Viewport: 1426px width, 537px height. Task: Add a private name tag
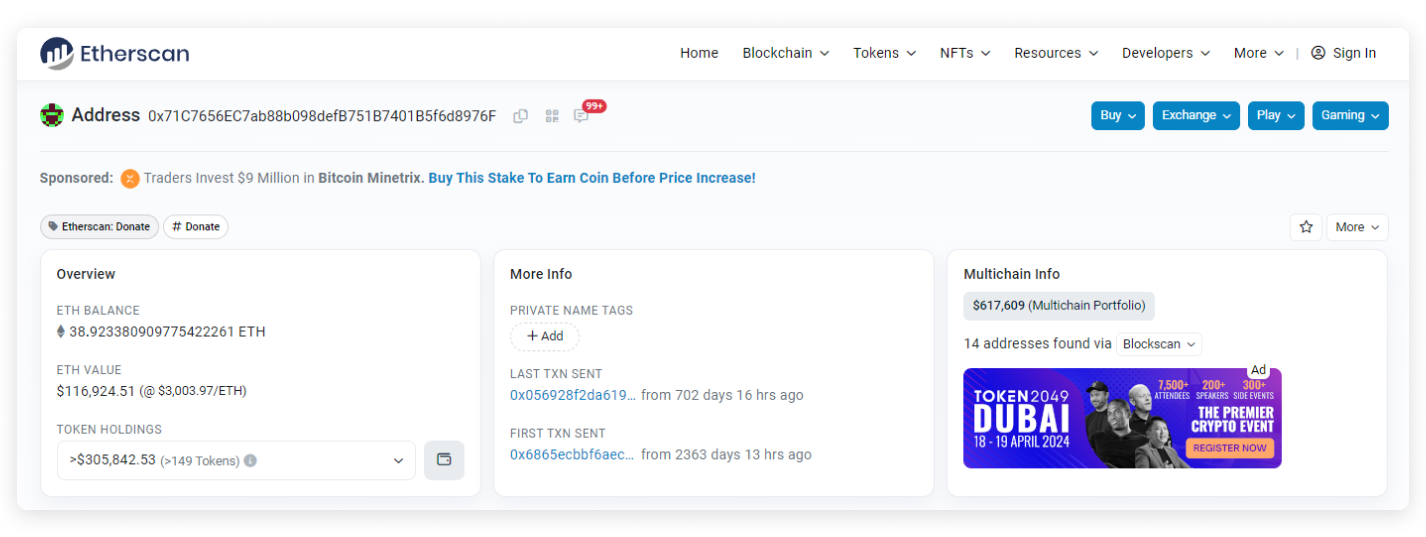pos(544,336)
